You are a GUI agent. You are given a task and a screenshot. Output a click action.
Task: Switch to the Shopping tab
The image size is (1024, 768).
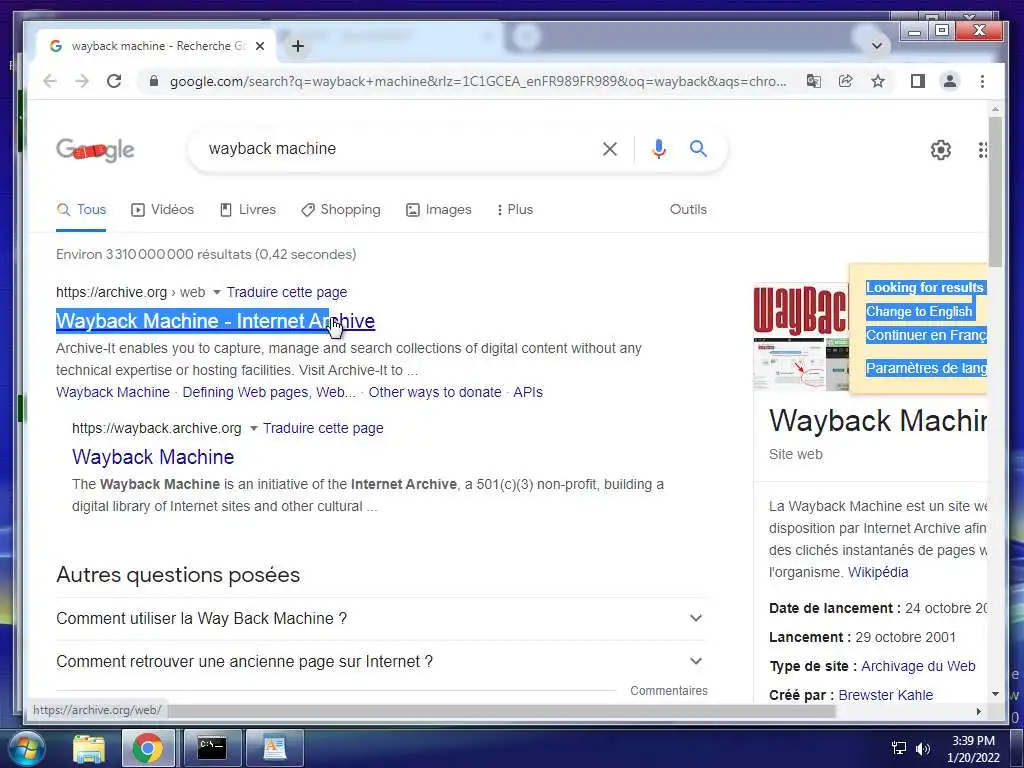point(341,210)
